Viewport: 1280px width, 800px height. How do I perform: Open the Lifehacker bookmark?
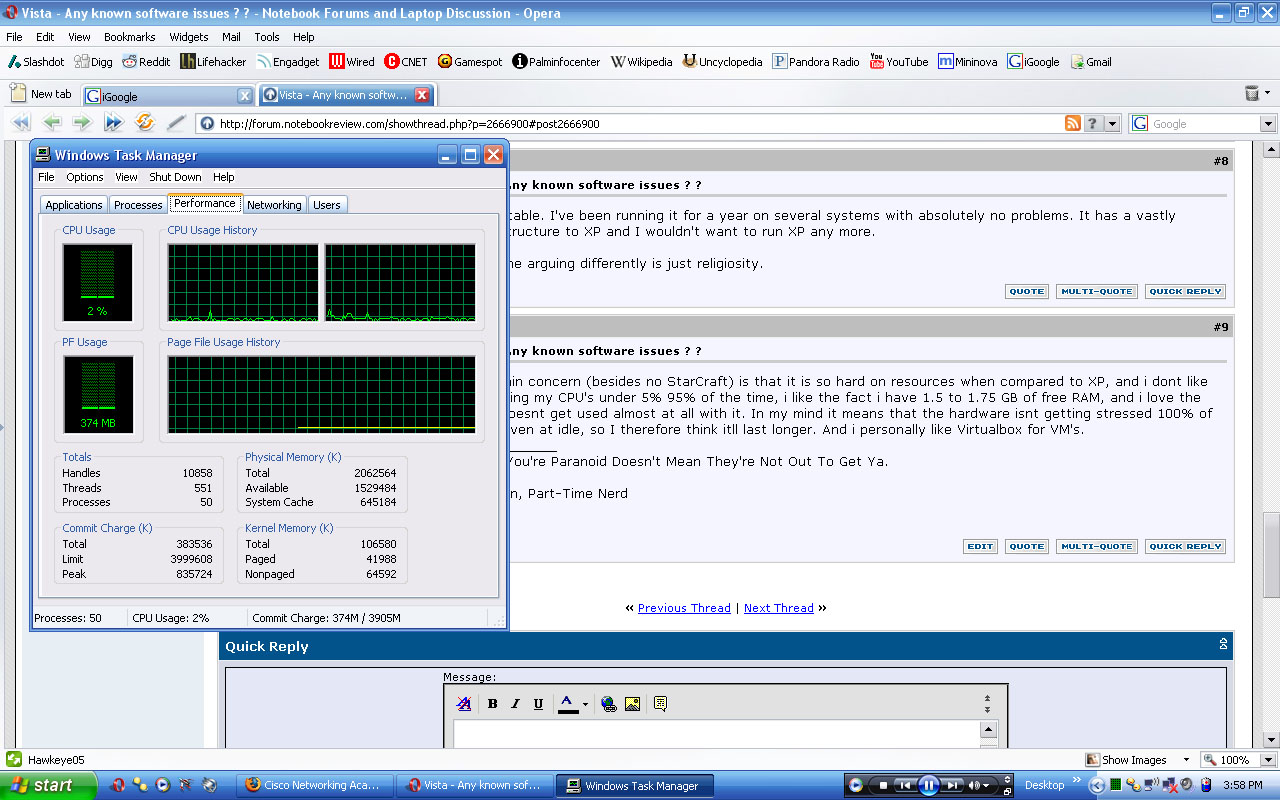click(x=213, y=62)
